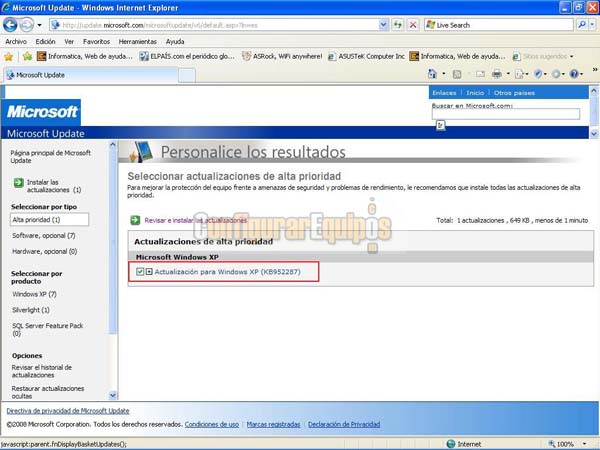The height and width of the screenshot is (450, 600).
Task: Click the Read Mail envelope icon
Action: (x=480, y=74)
